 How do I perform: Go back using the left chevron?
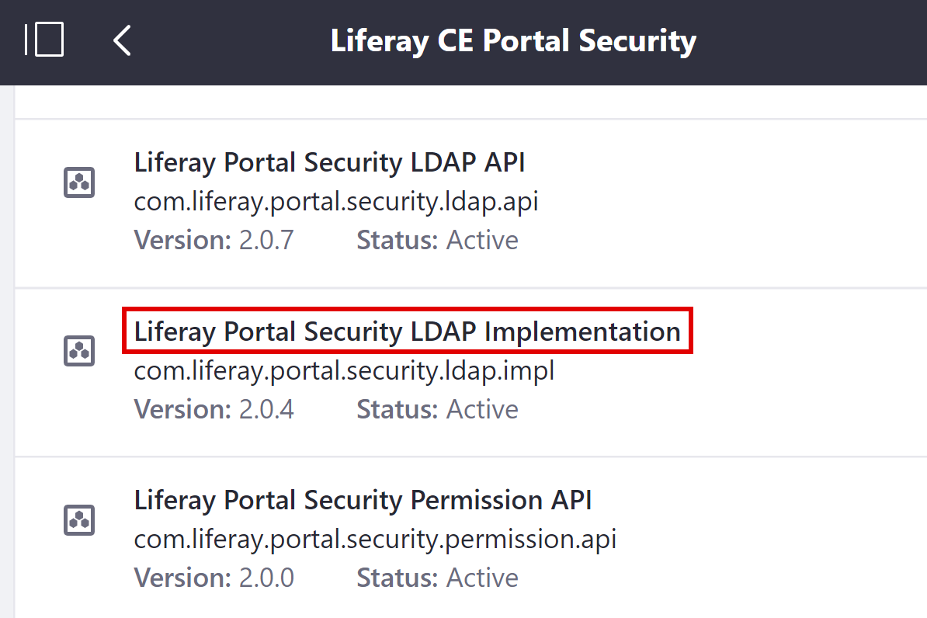(122, 41)
